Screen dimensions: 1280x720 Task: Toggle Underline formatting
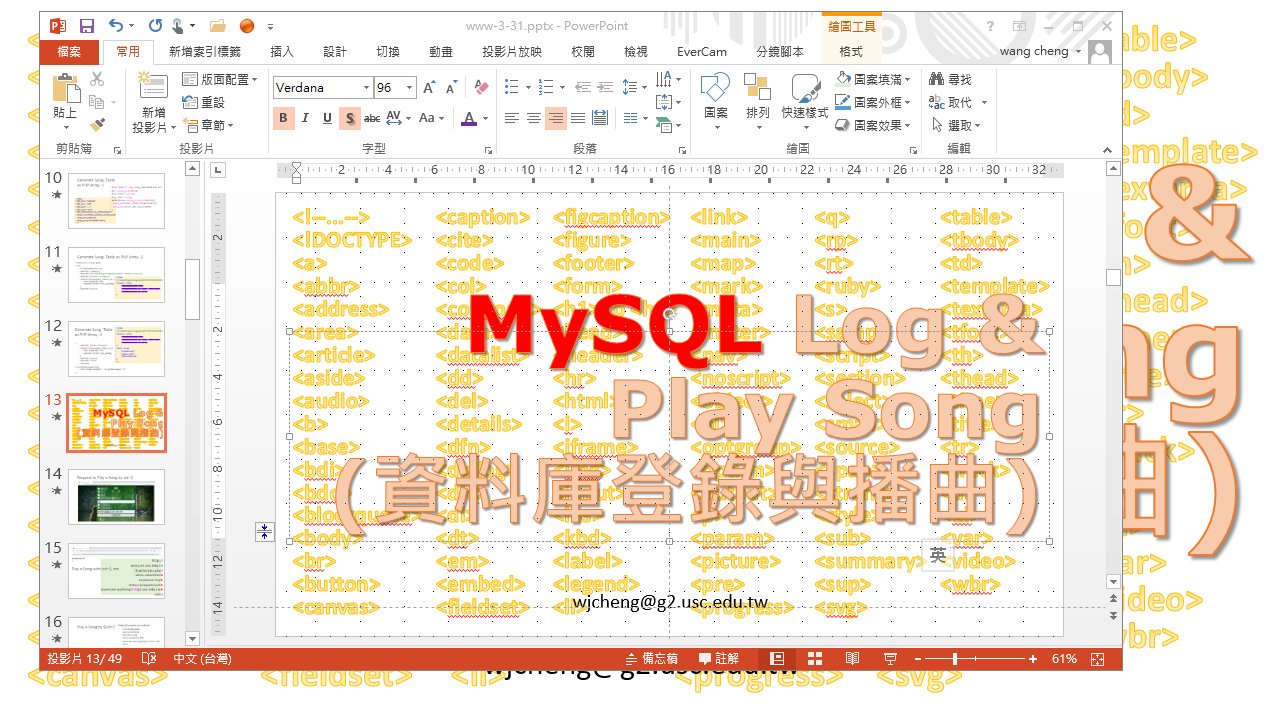[327, 118]
